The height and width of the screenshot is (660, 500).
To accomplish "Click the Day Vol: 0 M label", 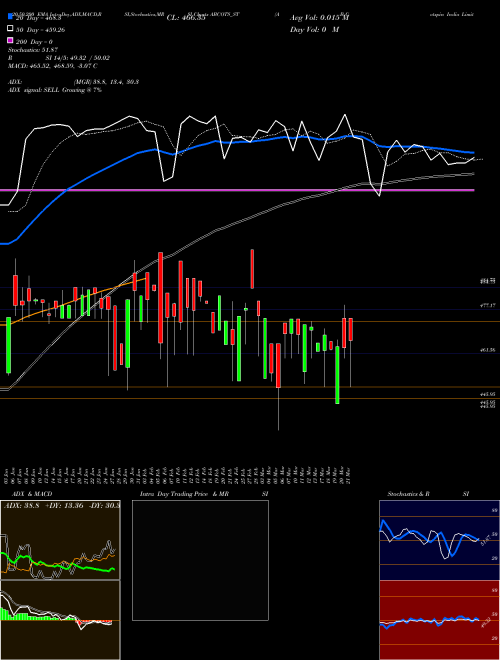I will 314,30.
